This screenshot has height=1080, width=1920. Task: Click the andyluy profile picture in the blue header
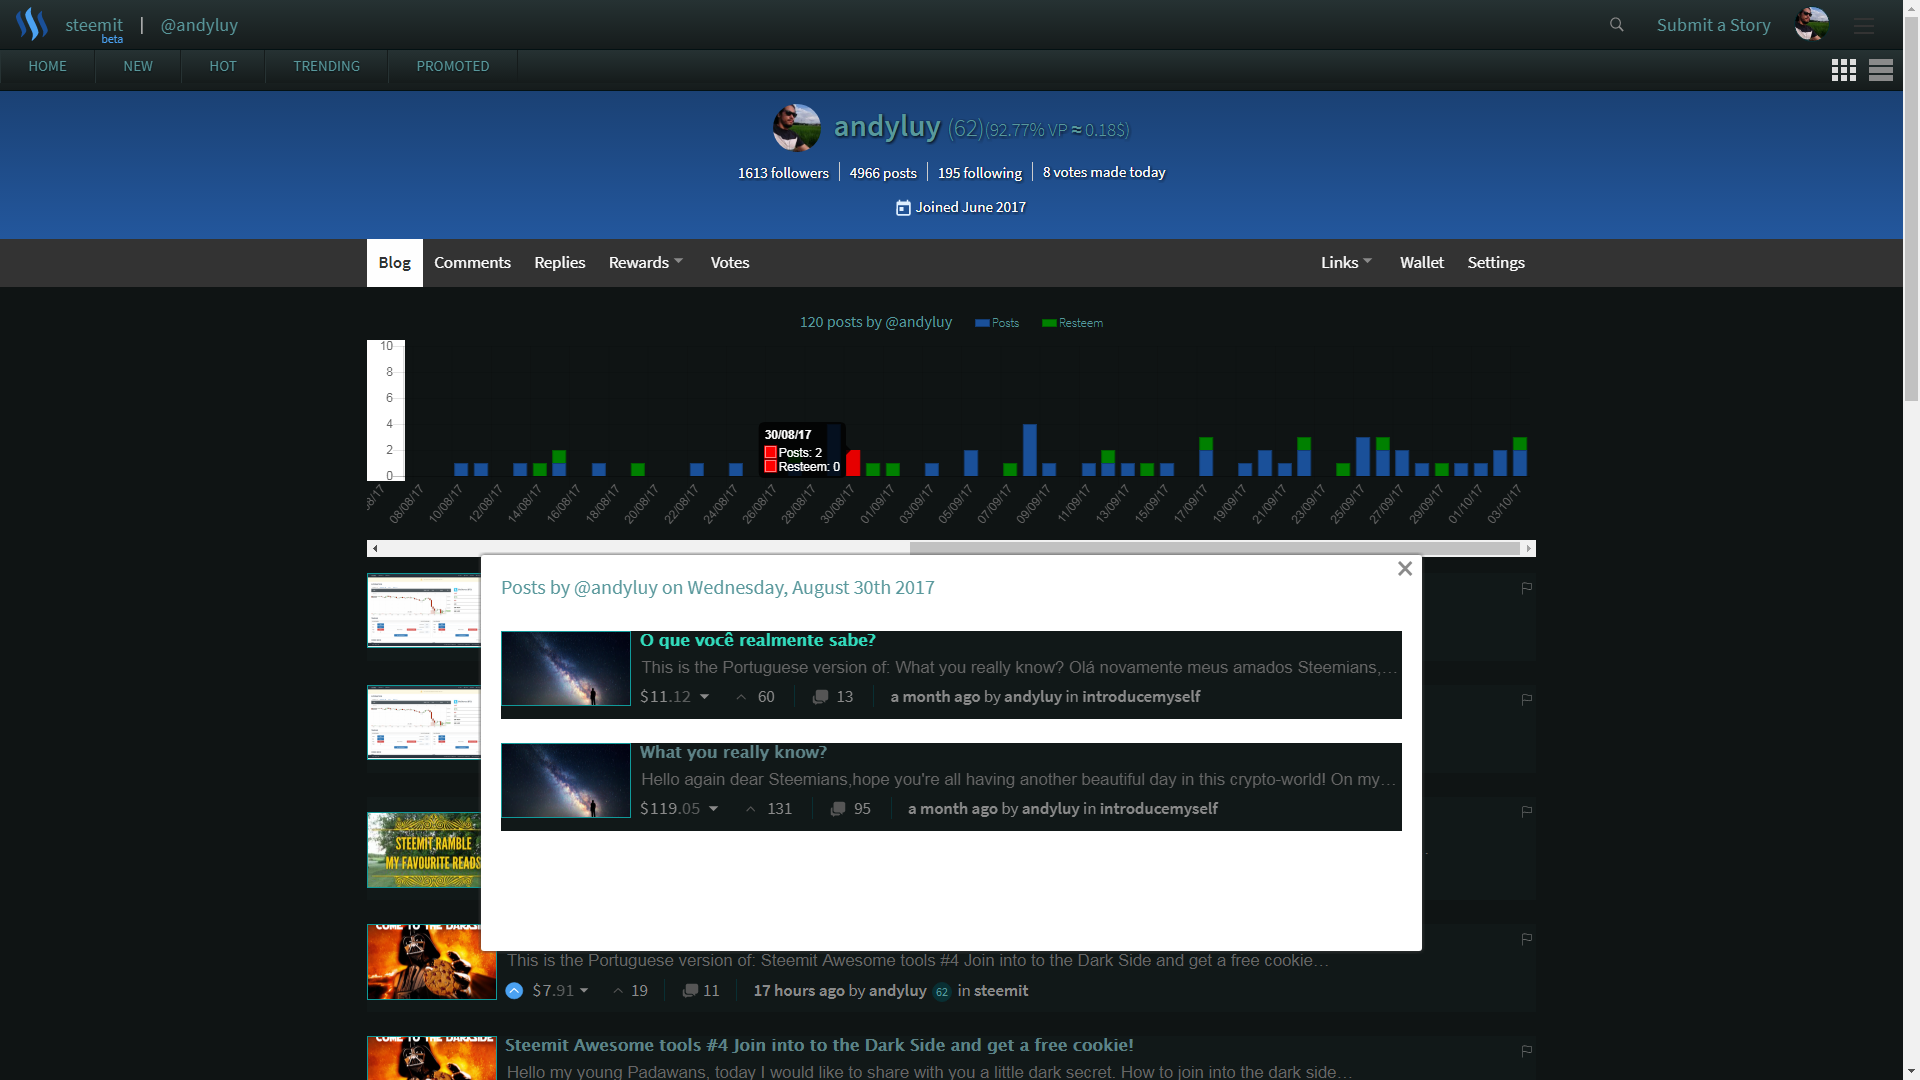click(x=797, y=128)
